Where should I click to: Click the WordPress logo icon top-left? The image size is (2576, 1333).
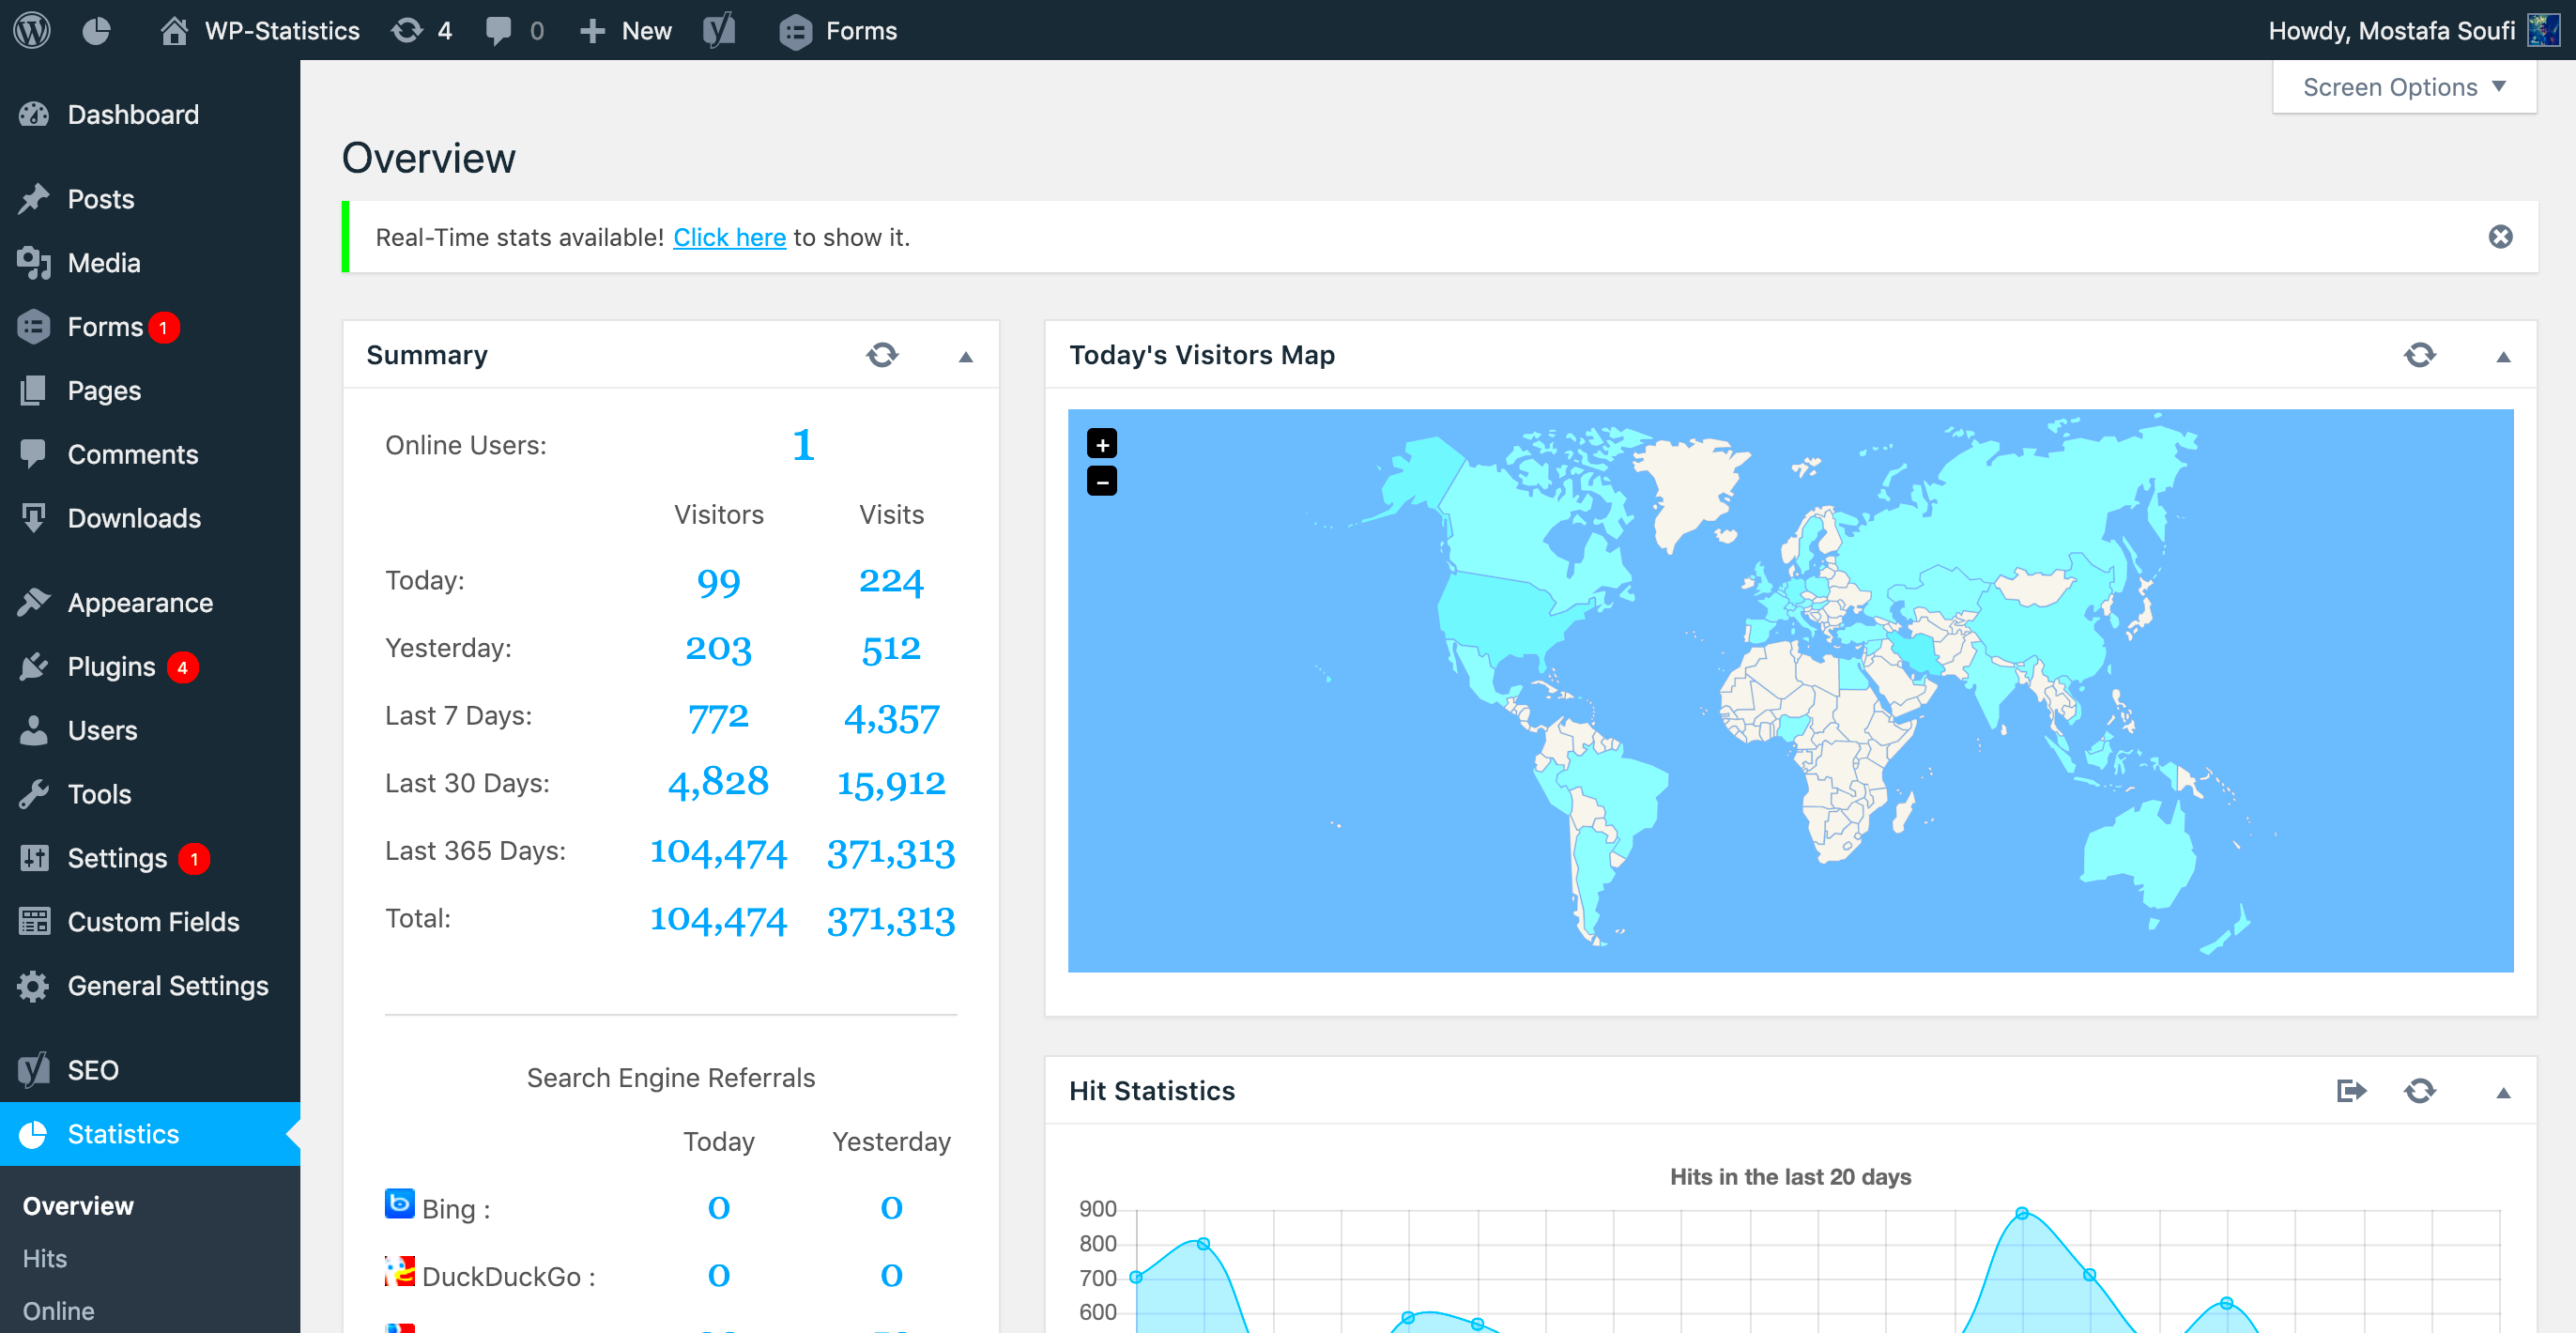[x=32, y=29]
